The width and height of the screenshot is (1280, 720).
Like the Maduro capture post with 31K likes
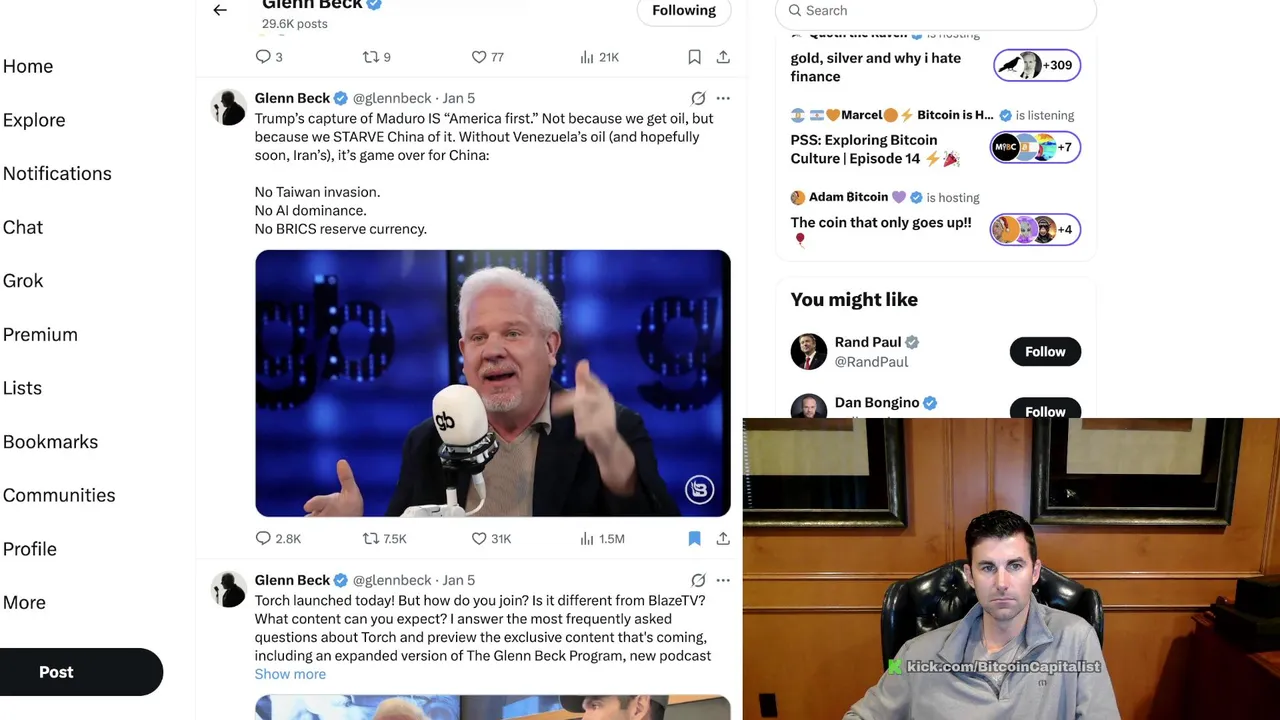[491, 538]
